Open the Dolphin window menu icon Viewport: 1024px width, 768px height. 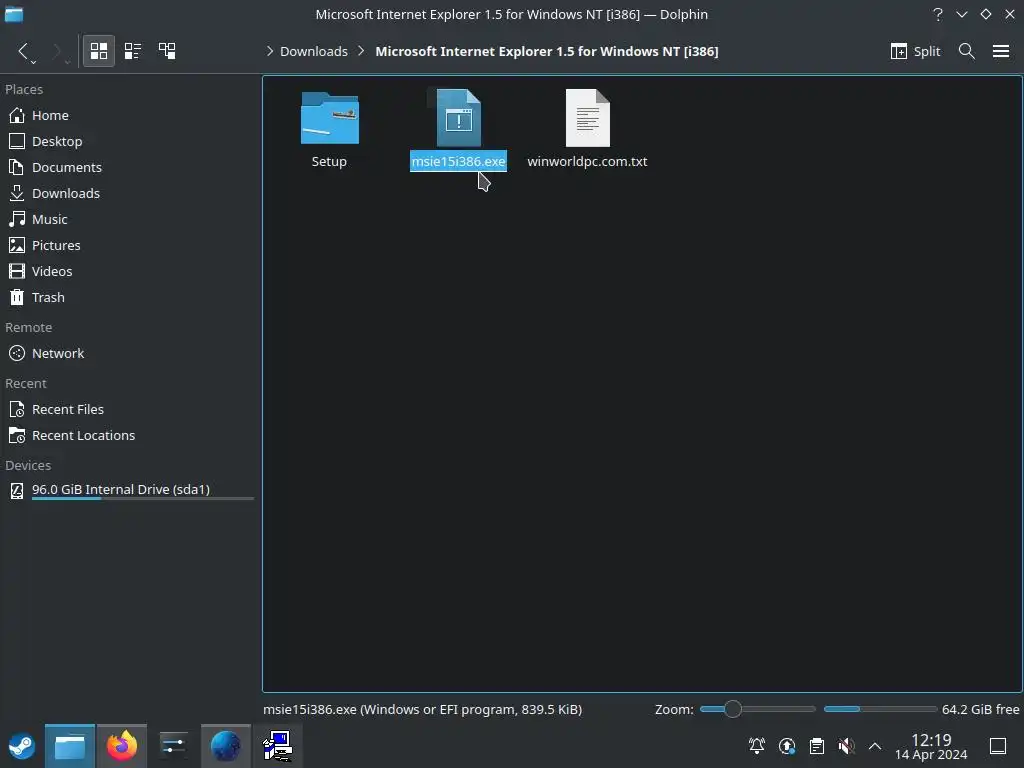click(x=14, y=14)
